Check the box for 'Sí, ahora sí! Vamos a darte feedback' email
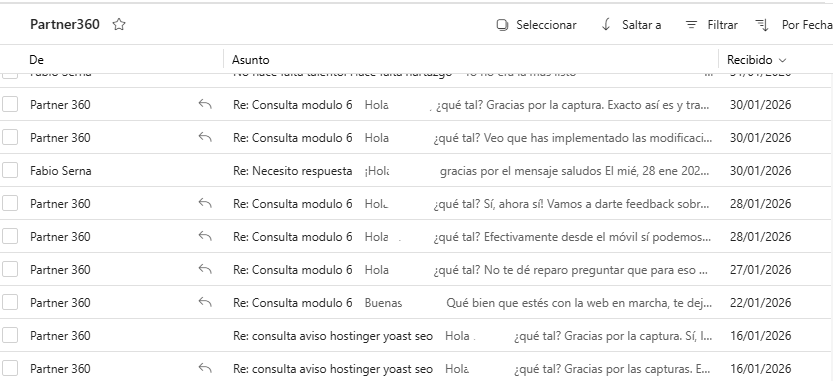The height and width of the screenshot is (381, 833). pyautogui.click(x=10, y=204)
